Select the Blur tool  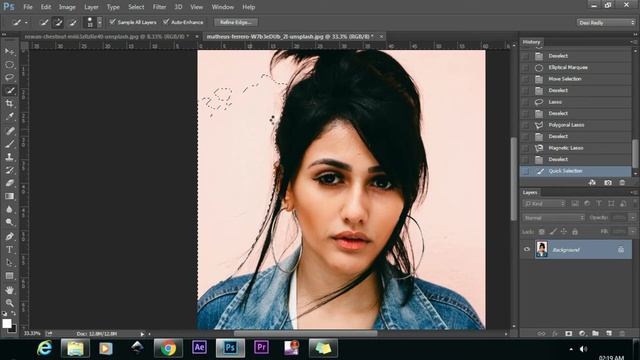(9, 209)
